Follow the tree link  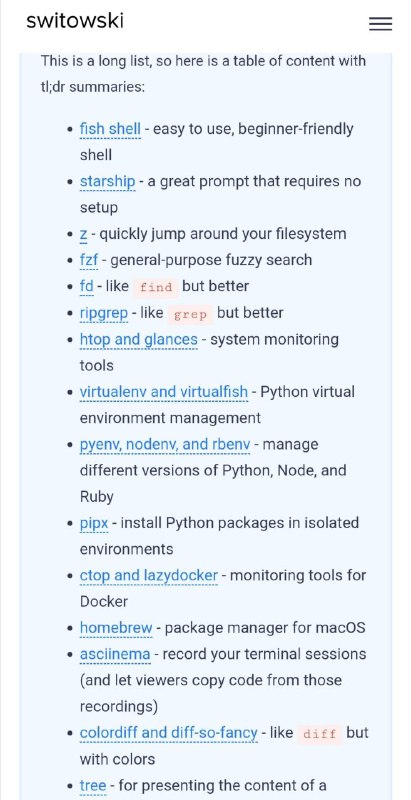coord(93,786)
